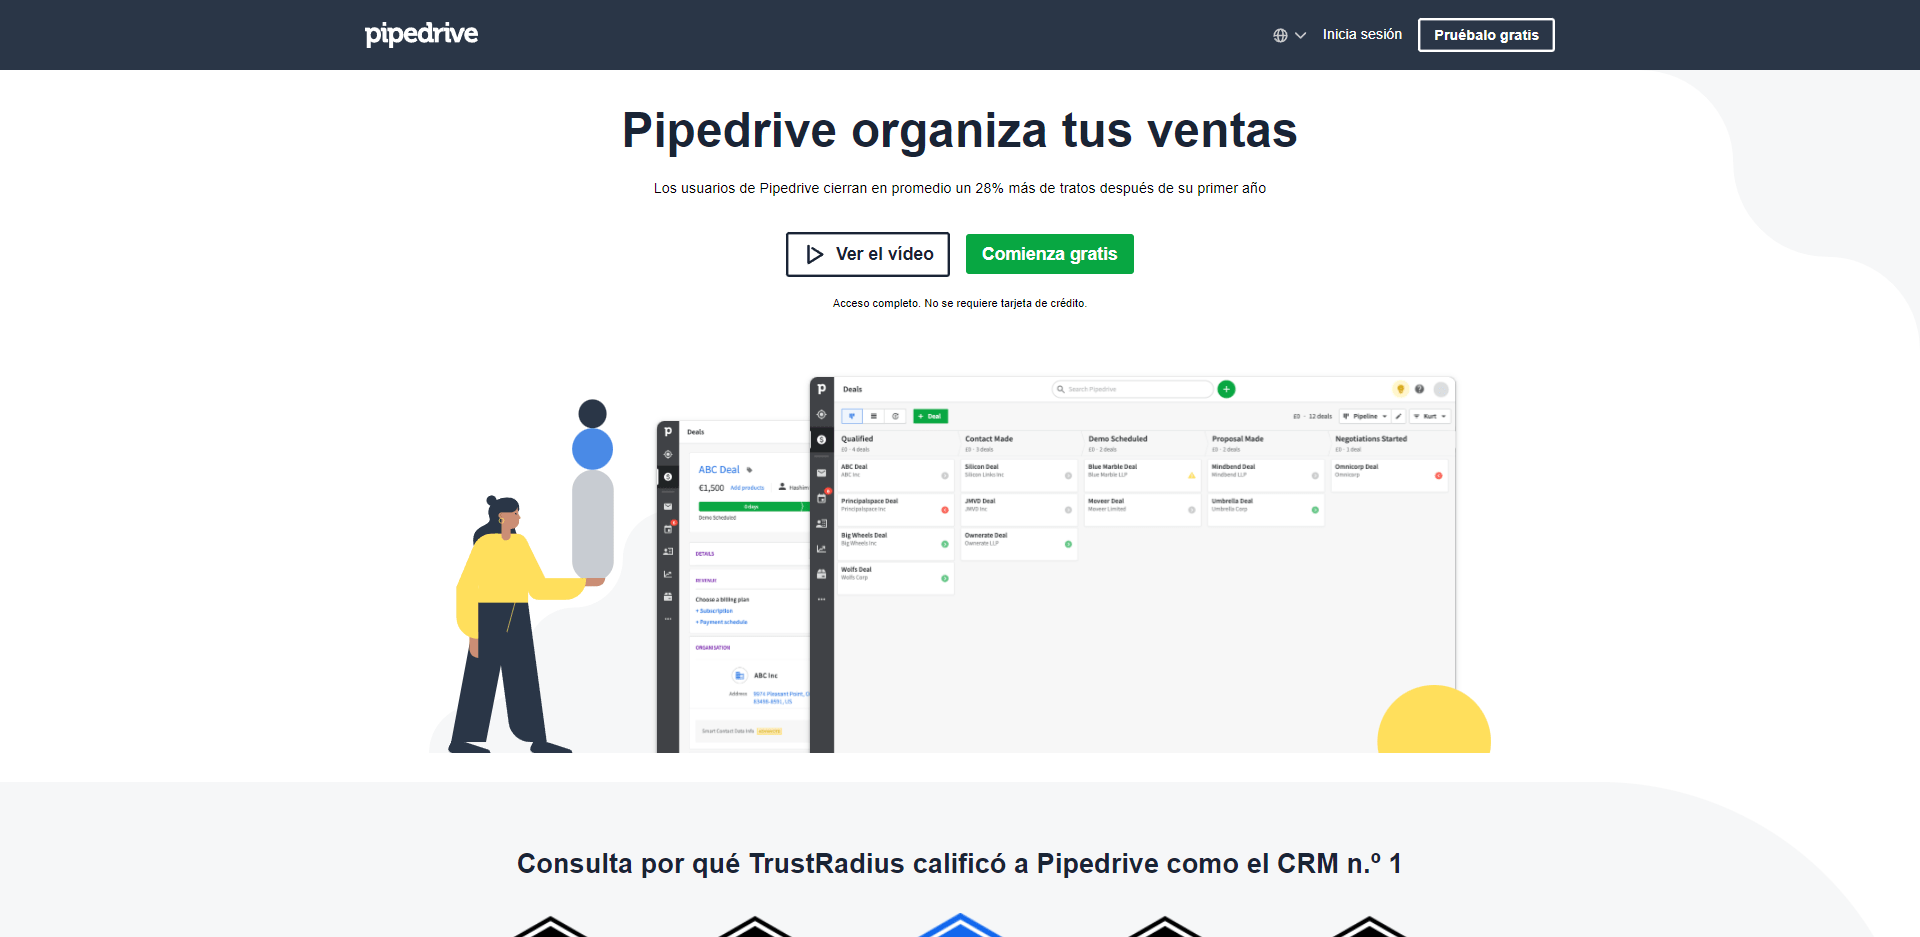Enable the forecast view toggle in Deals
Screen dimensions: 1920x937
pyautogui.click(x=896, y=416)
